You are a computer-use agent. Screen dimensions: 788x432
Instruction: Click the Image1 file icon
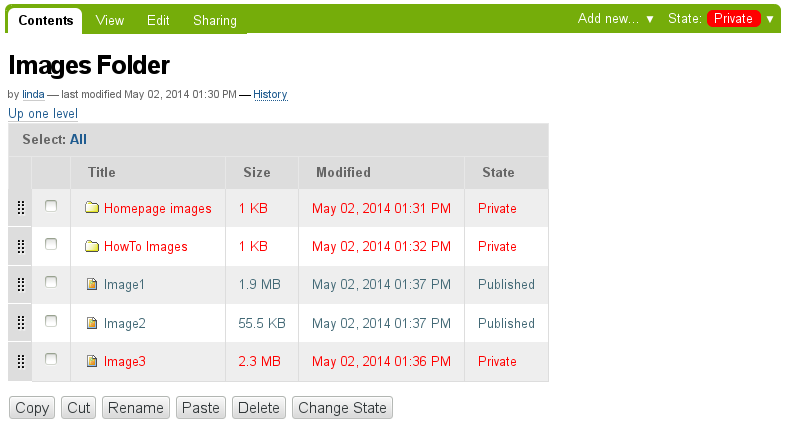point(92,284)
